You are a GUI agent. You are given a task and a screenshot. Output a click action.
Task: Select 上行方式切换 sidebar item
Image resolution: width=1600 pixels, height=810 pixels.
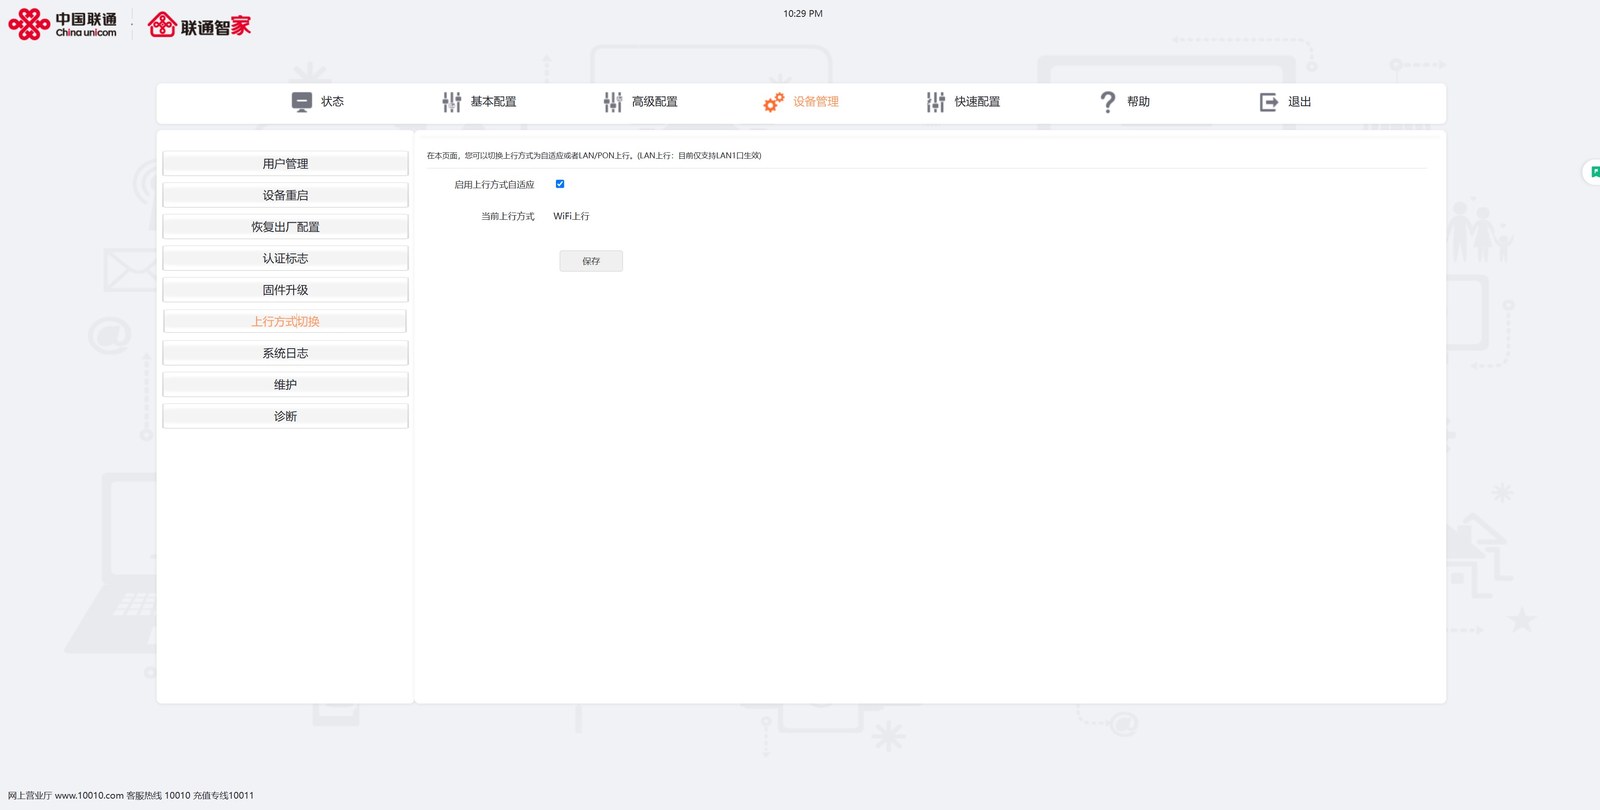[x=285, y=321]
